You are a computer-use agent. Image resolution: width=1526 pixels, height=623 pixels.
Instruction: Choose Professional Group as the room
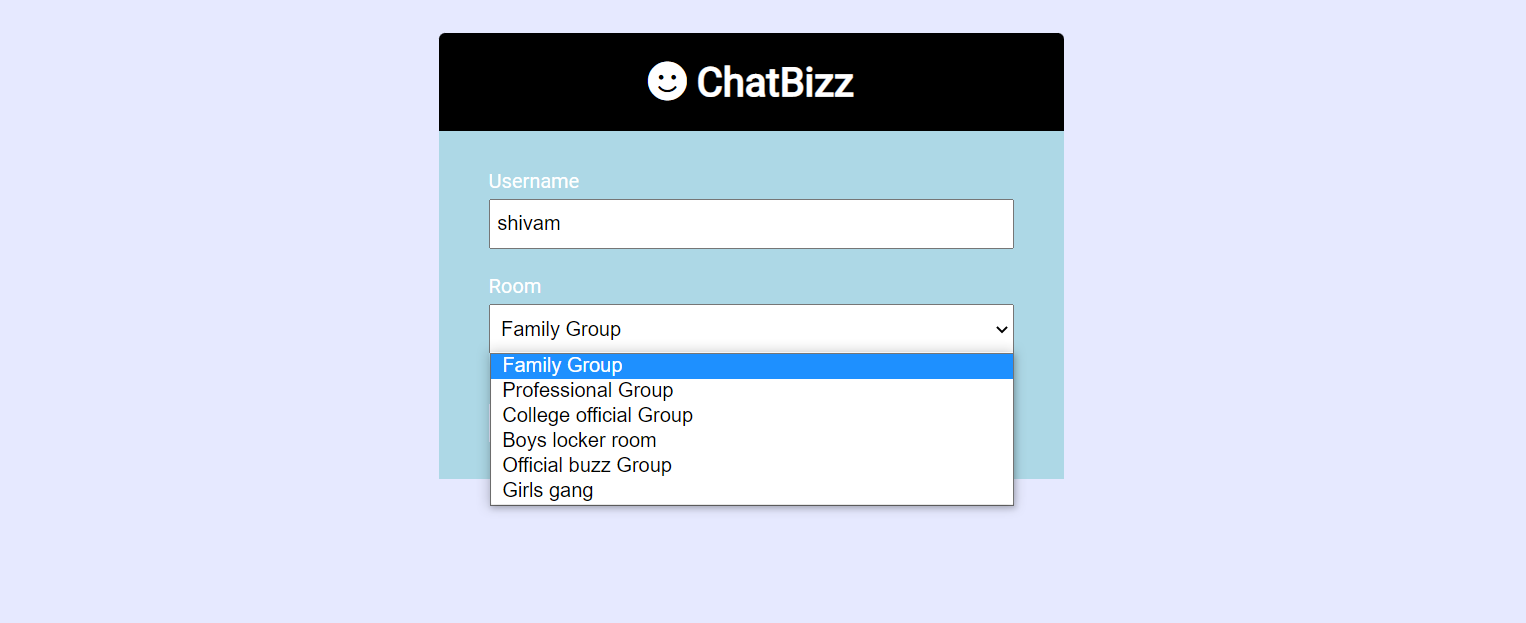point(587,390)
